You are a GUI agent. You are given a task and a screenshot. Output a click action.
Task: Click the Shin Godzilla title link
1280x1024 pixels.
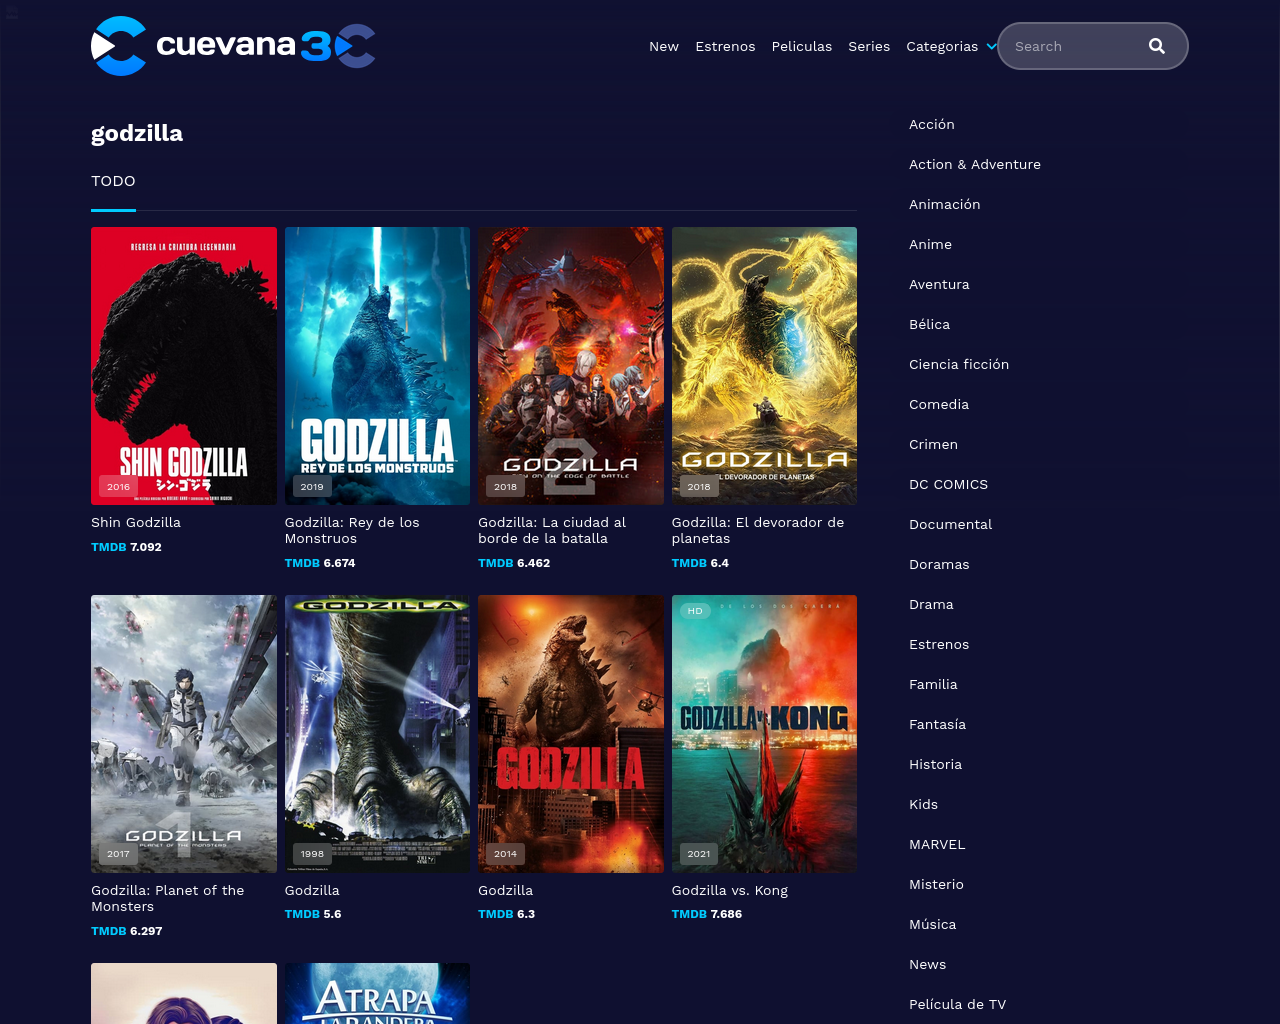click(x=136, y=522)
